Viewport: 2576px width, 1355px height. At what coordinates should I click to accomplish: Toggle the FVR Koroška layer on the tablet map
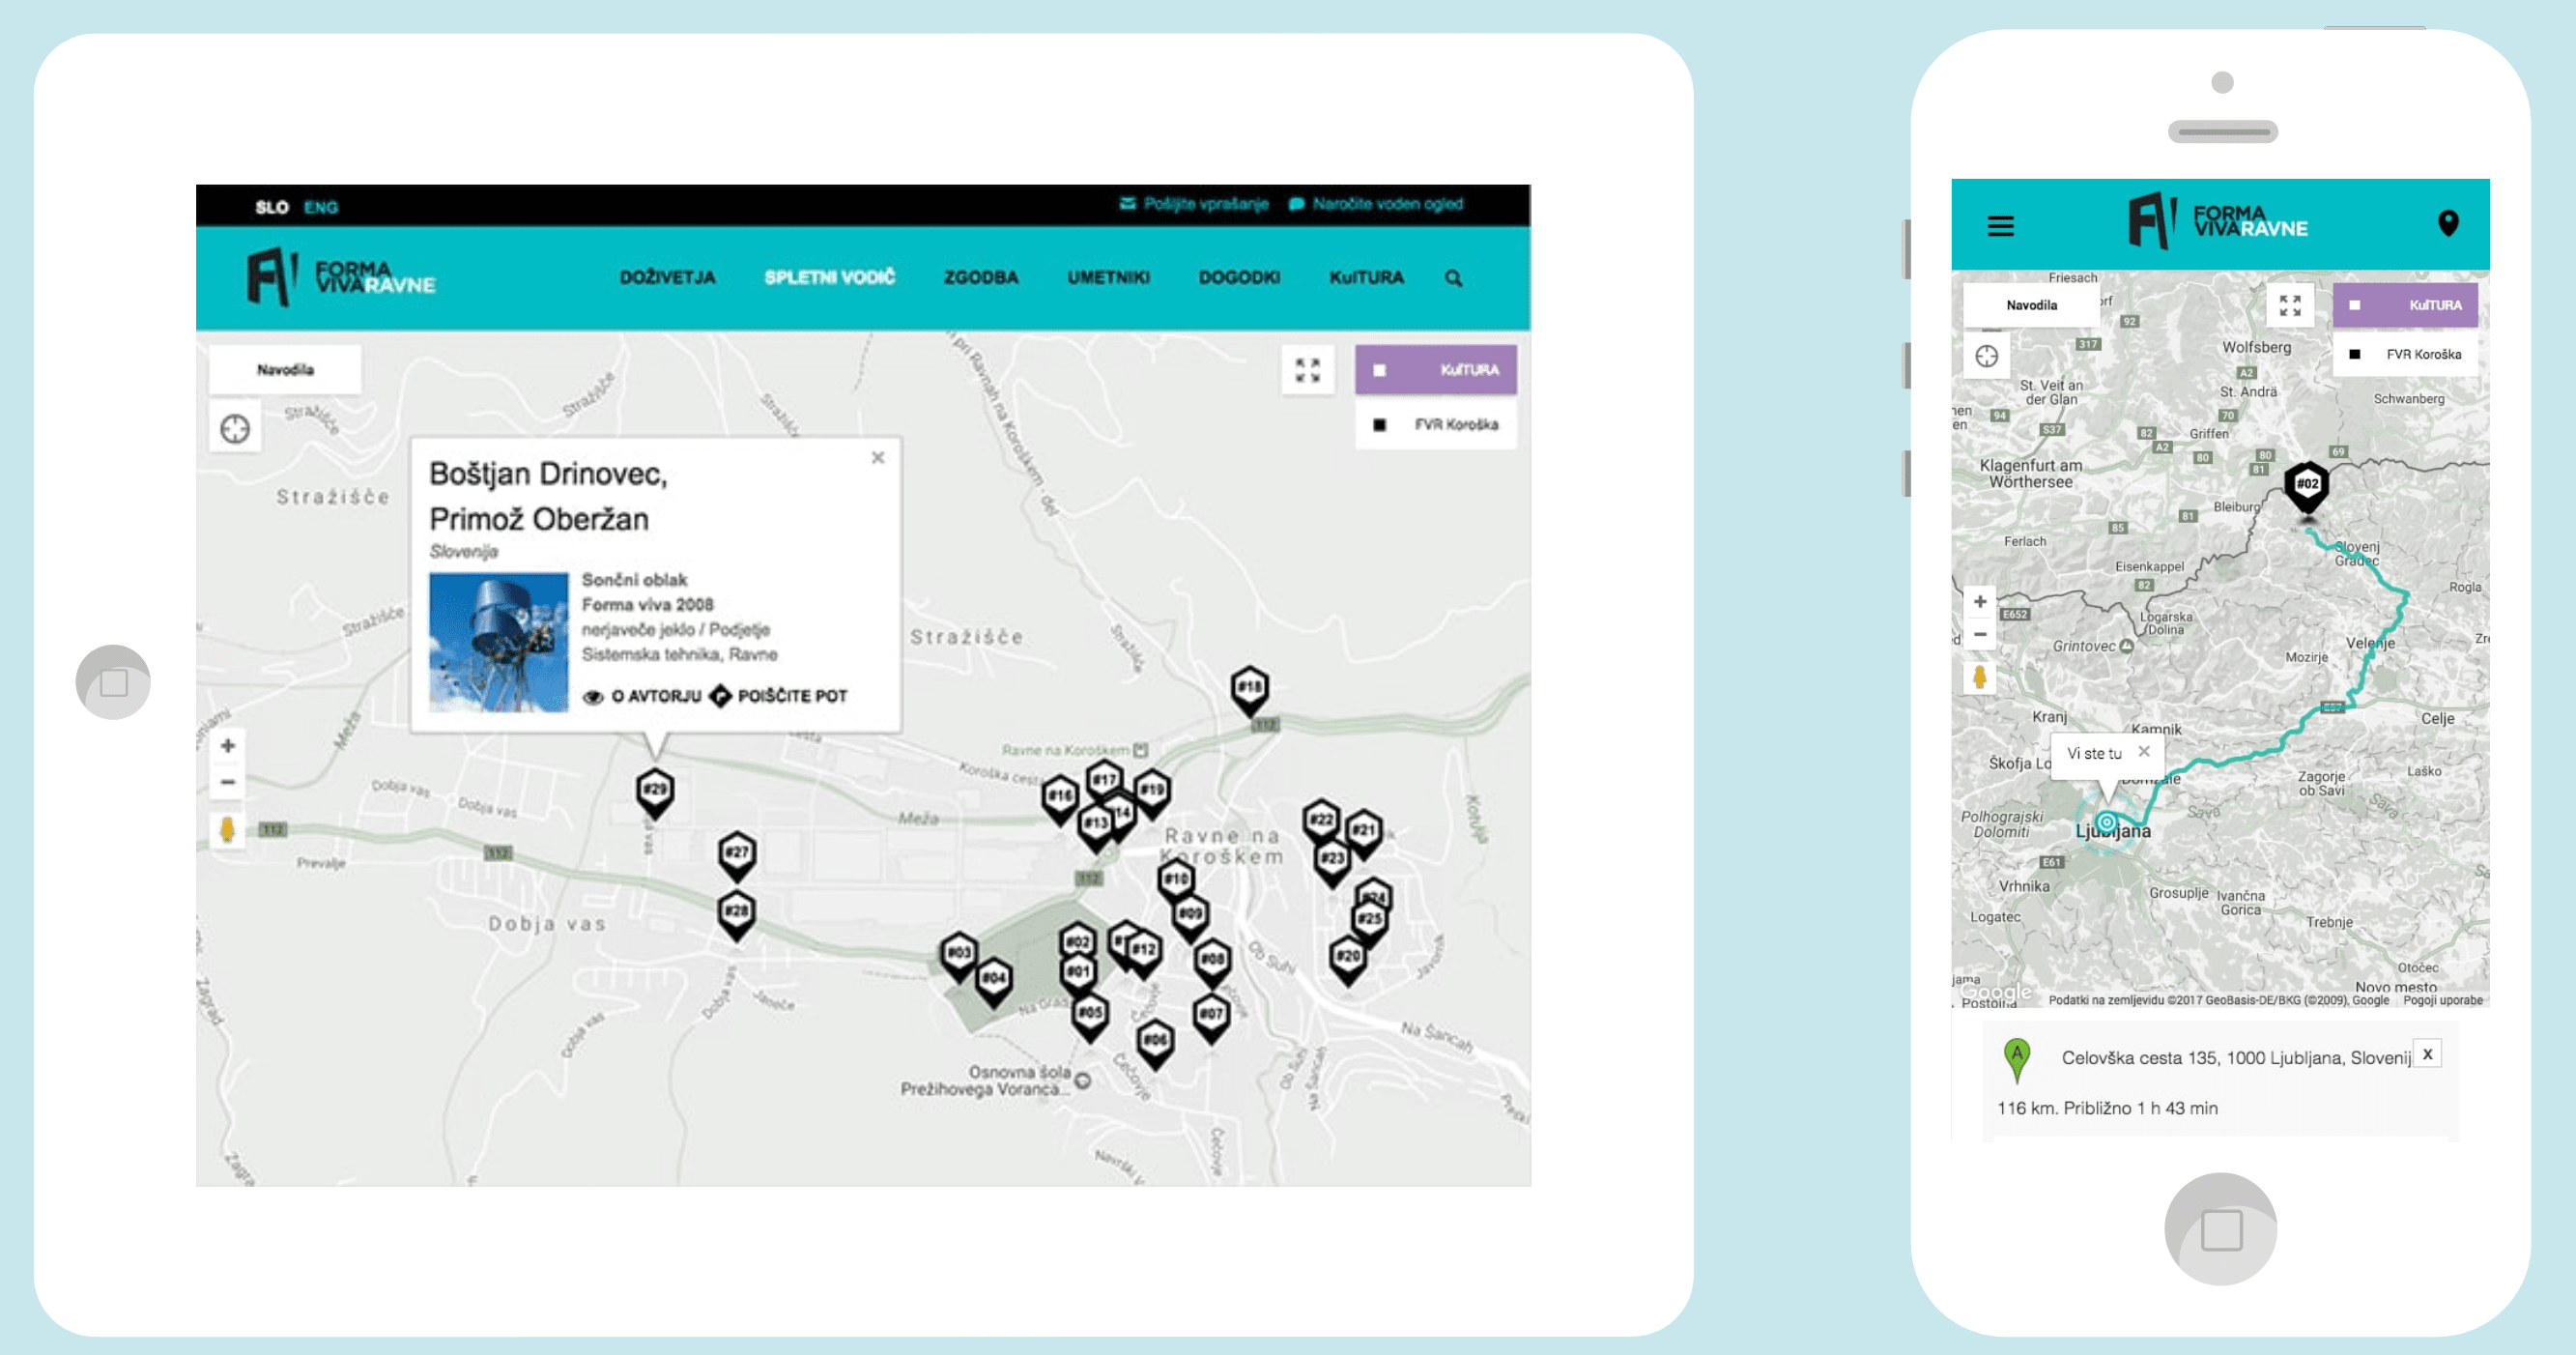(x=1435, y=425)
